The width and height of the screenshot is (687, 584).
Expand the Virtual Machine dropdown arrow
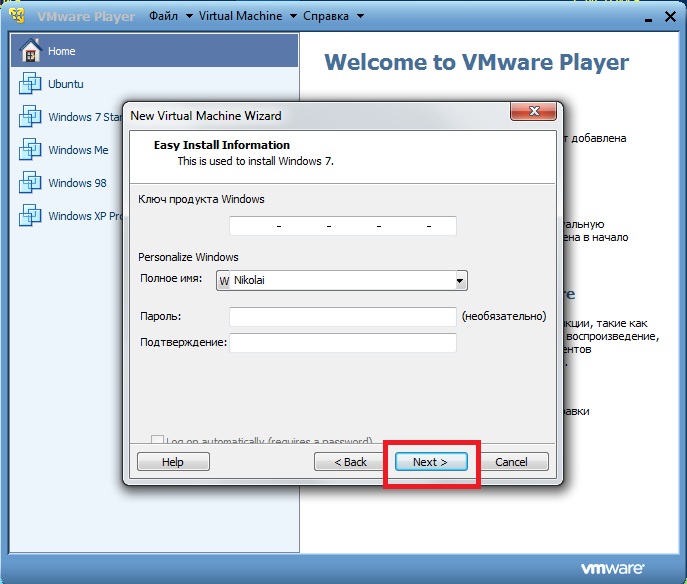[x=294, y=17]
